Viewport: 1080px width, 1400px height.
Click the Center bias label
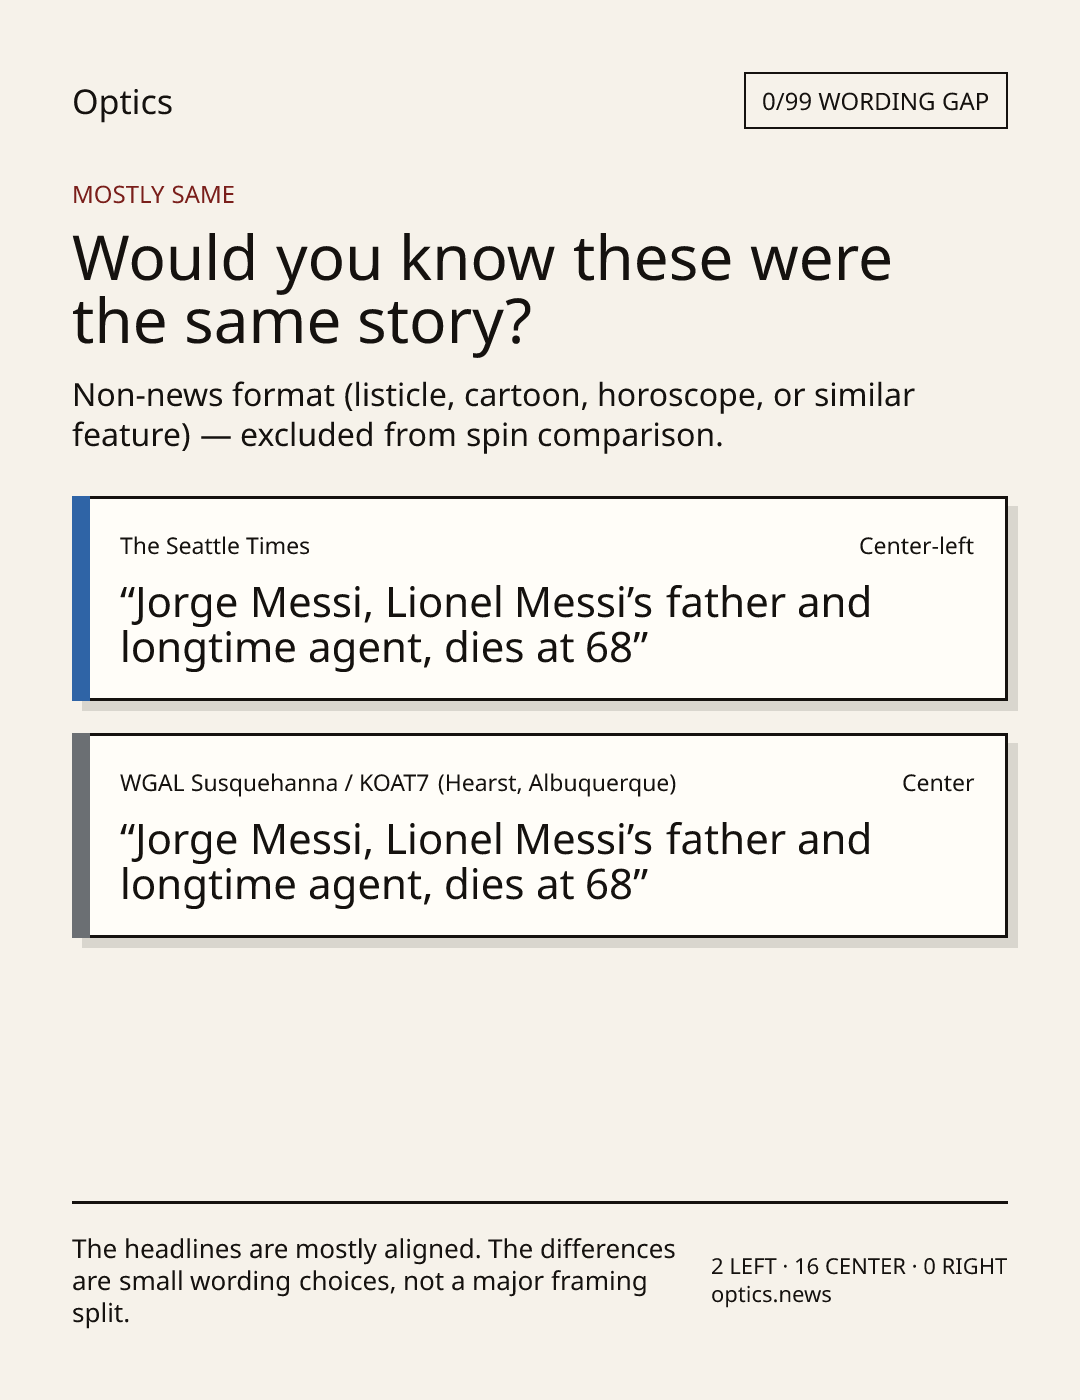coord(938,783)
